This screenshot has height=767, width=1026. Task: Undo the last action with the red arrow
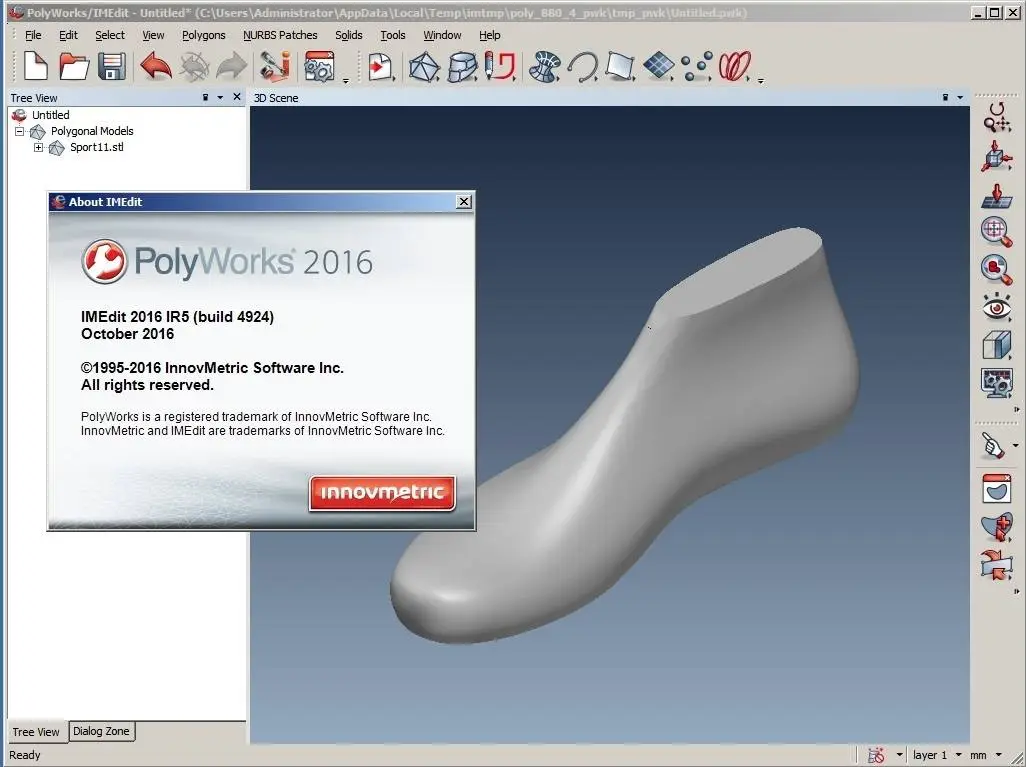(x=156, y=66)
